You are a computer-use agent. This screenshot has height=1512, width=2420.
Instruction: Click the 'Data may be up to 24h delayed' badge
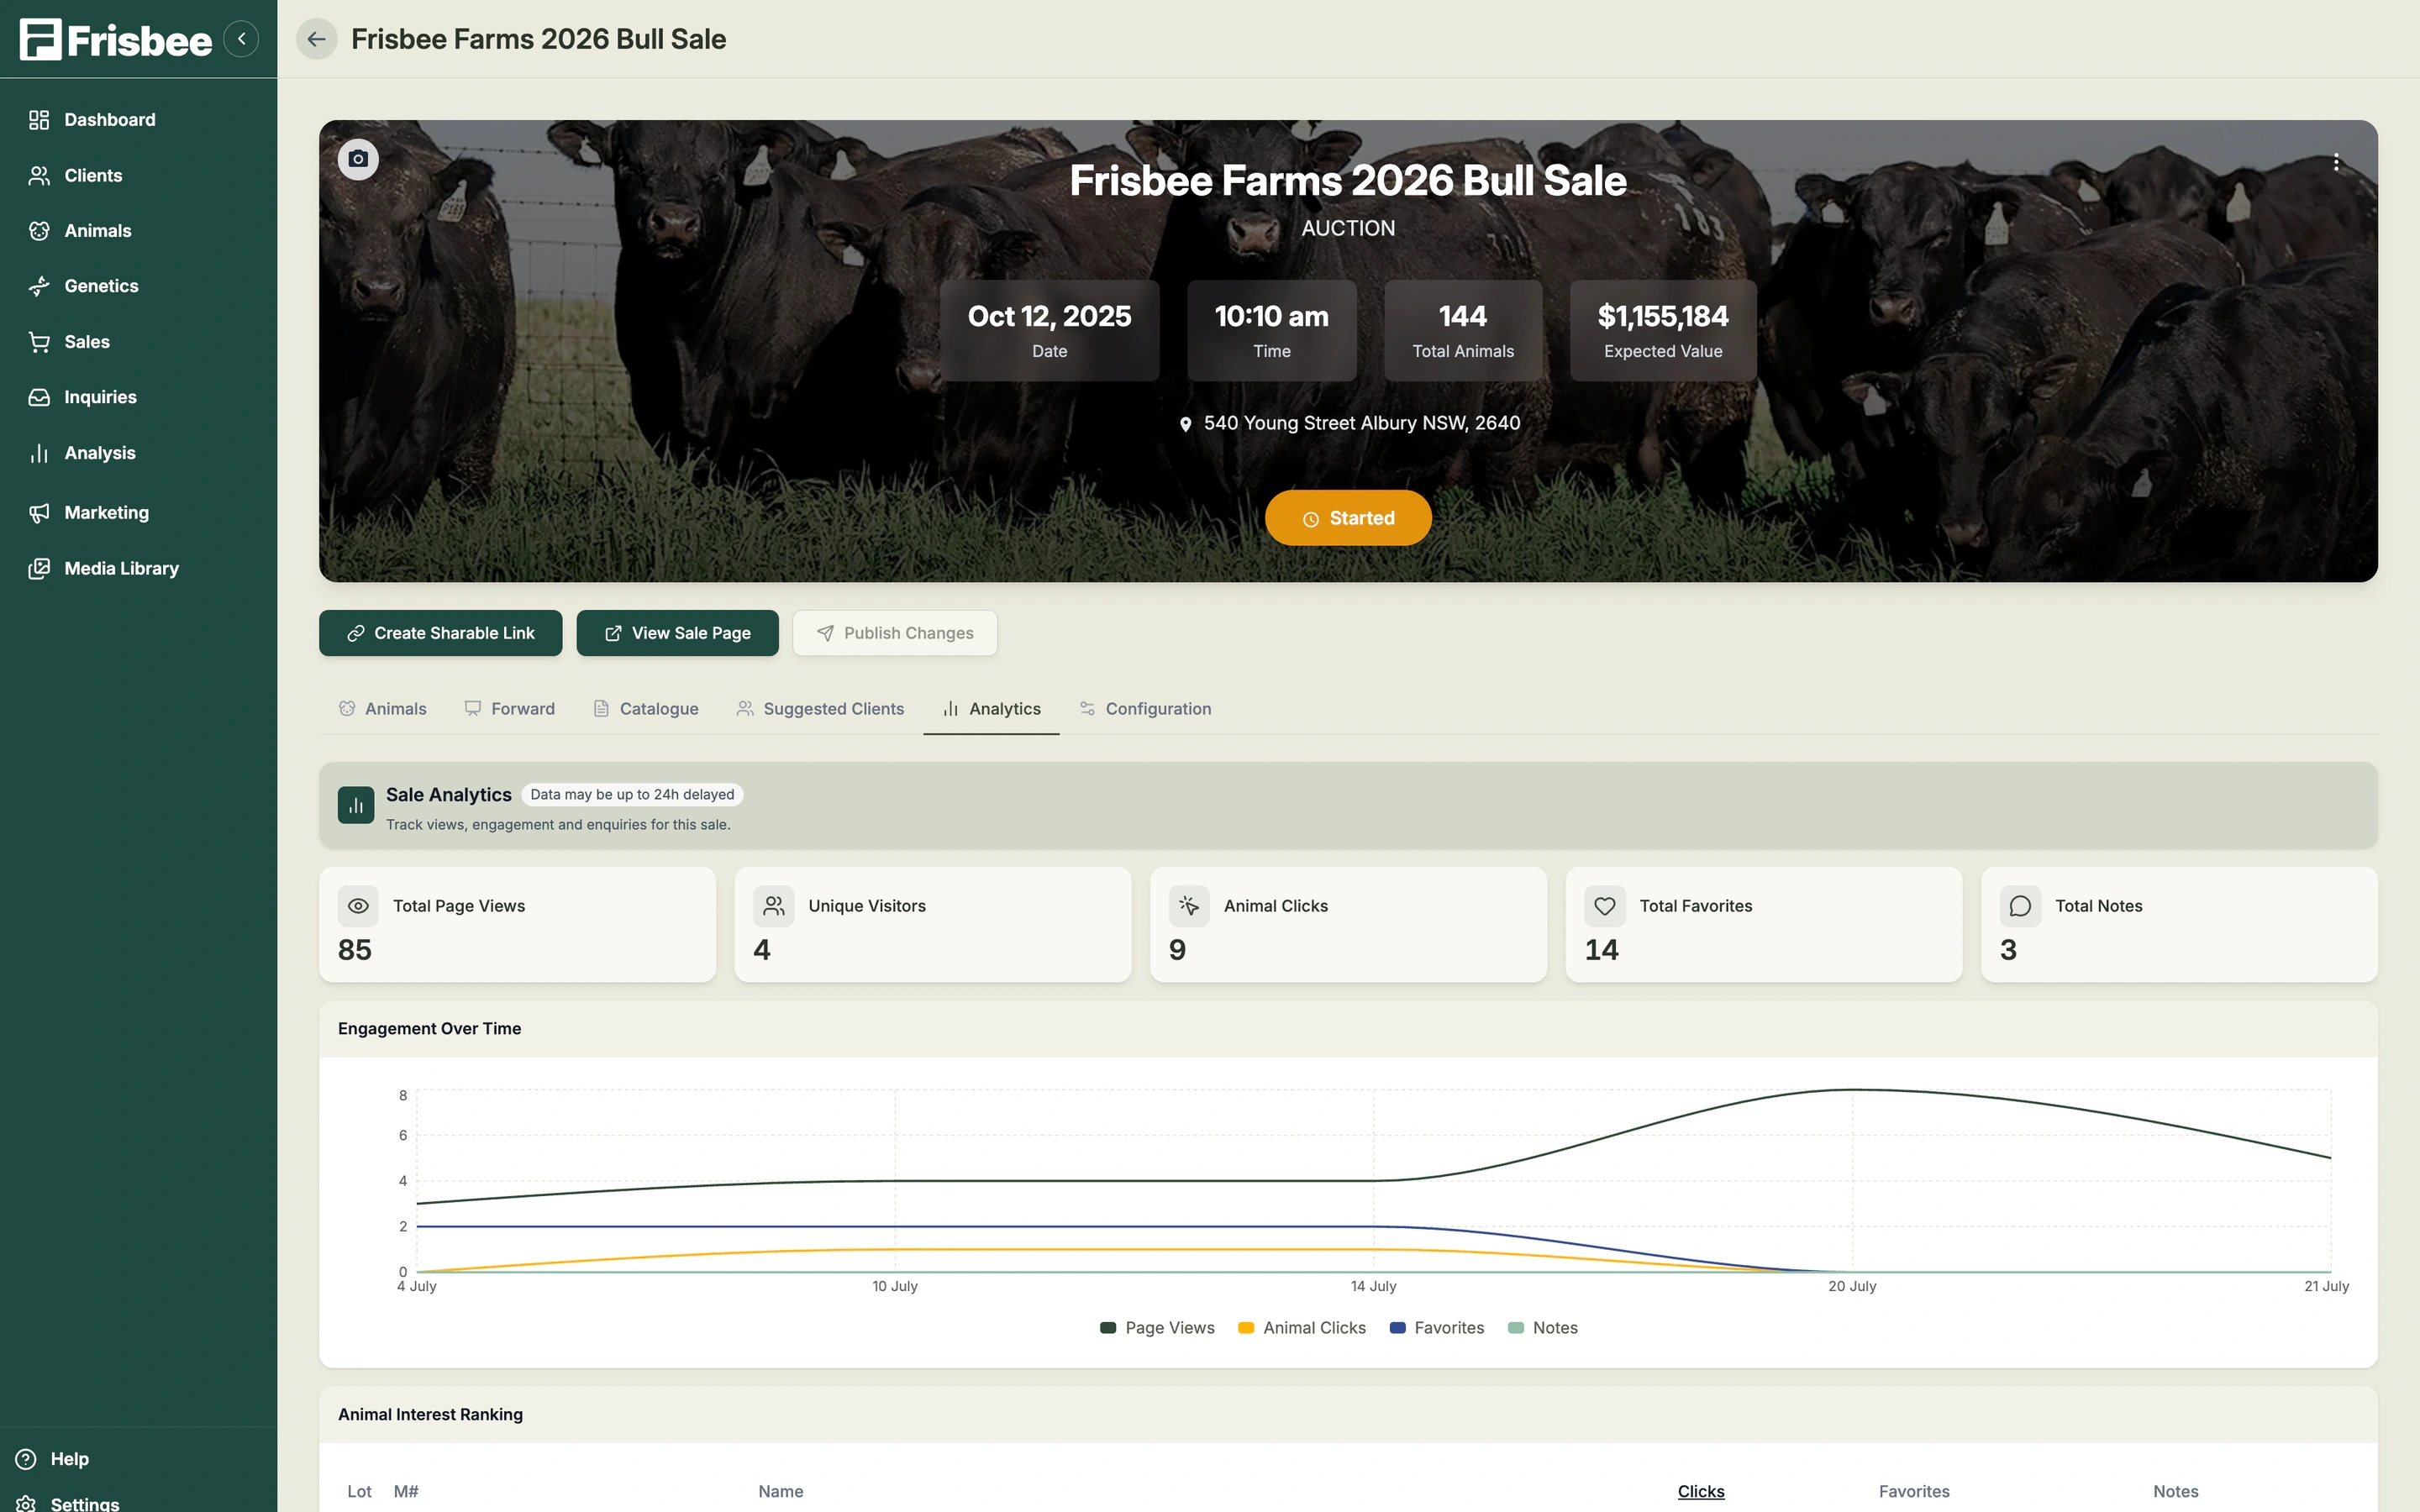(x=632, y=795)
